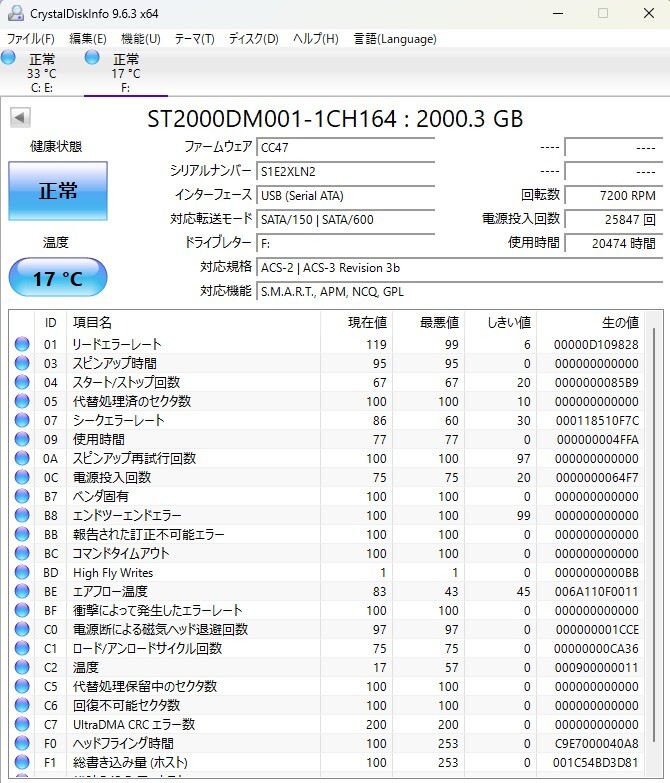Screen dimensions: 670x783
Task: Click the 使用時間 value 20474 時間
Action: [614, 243]
